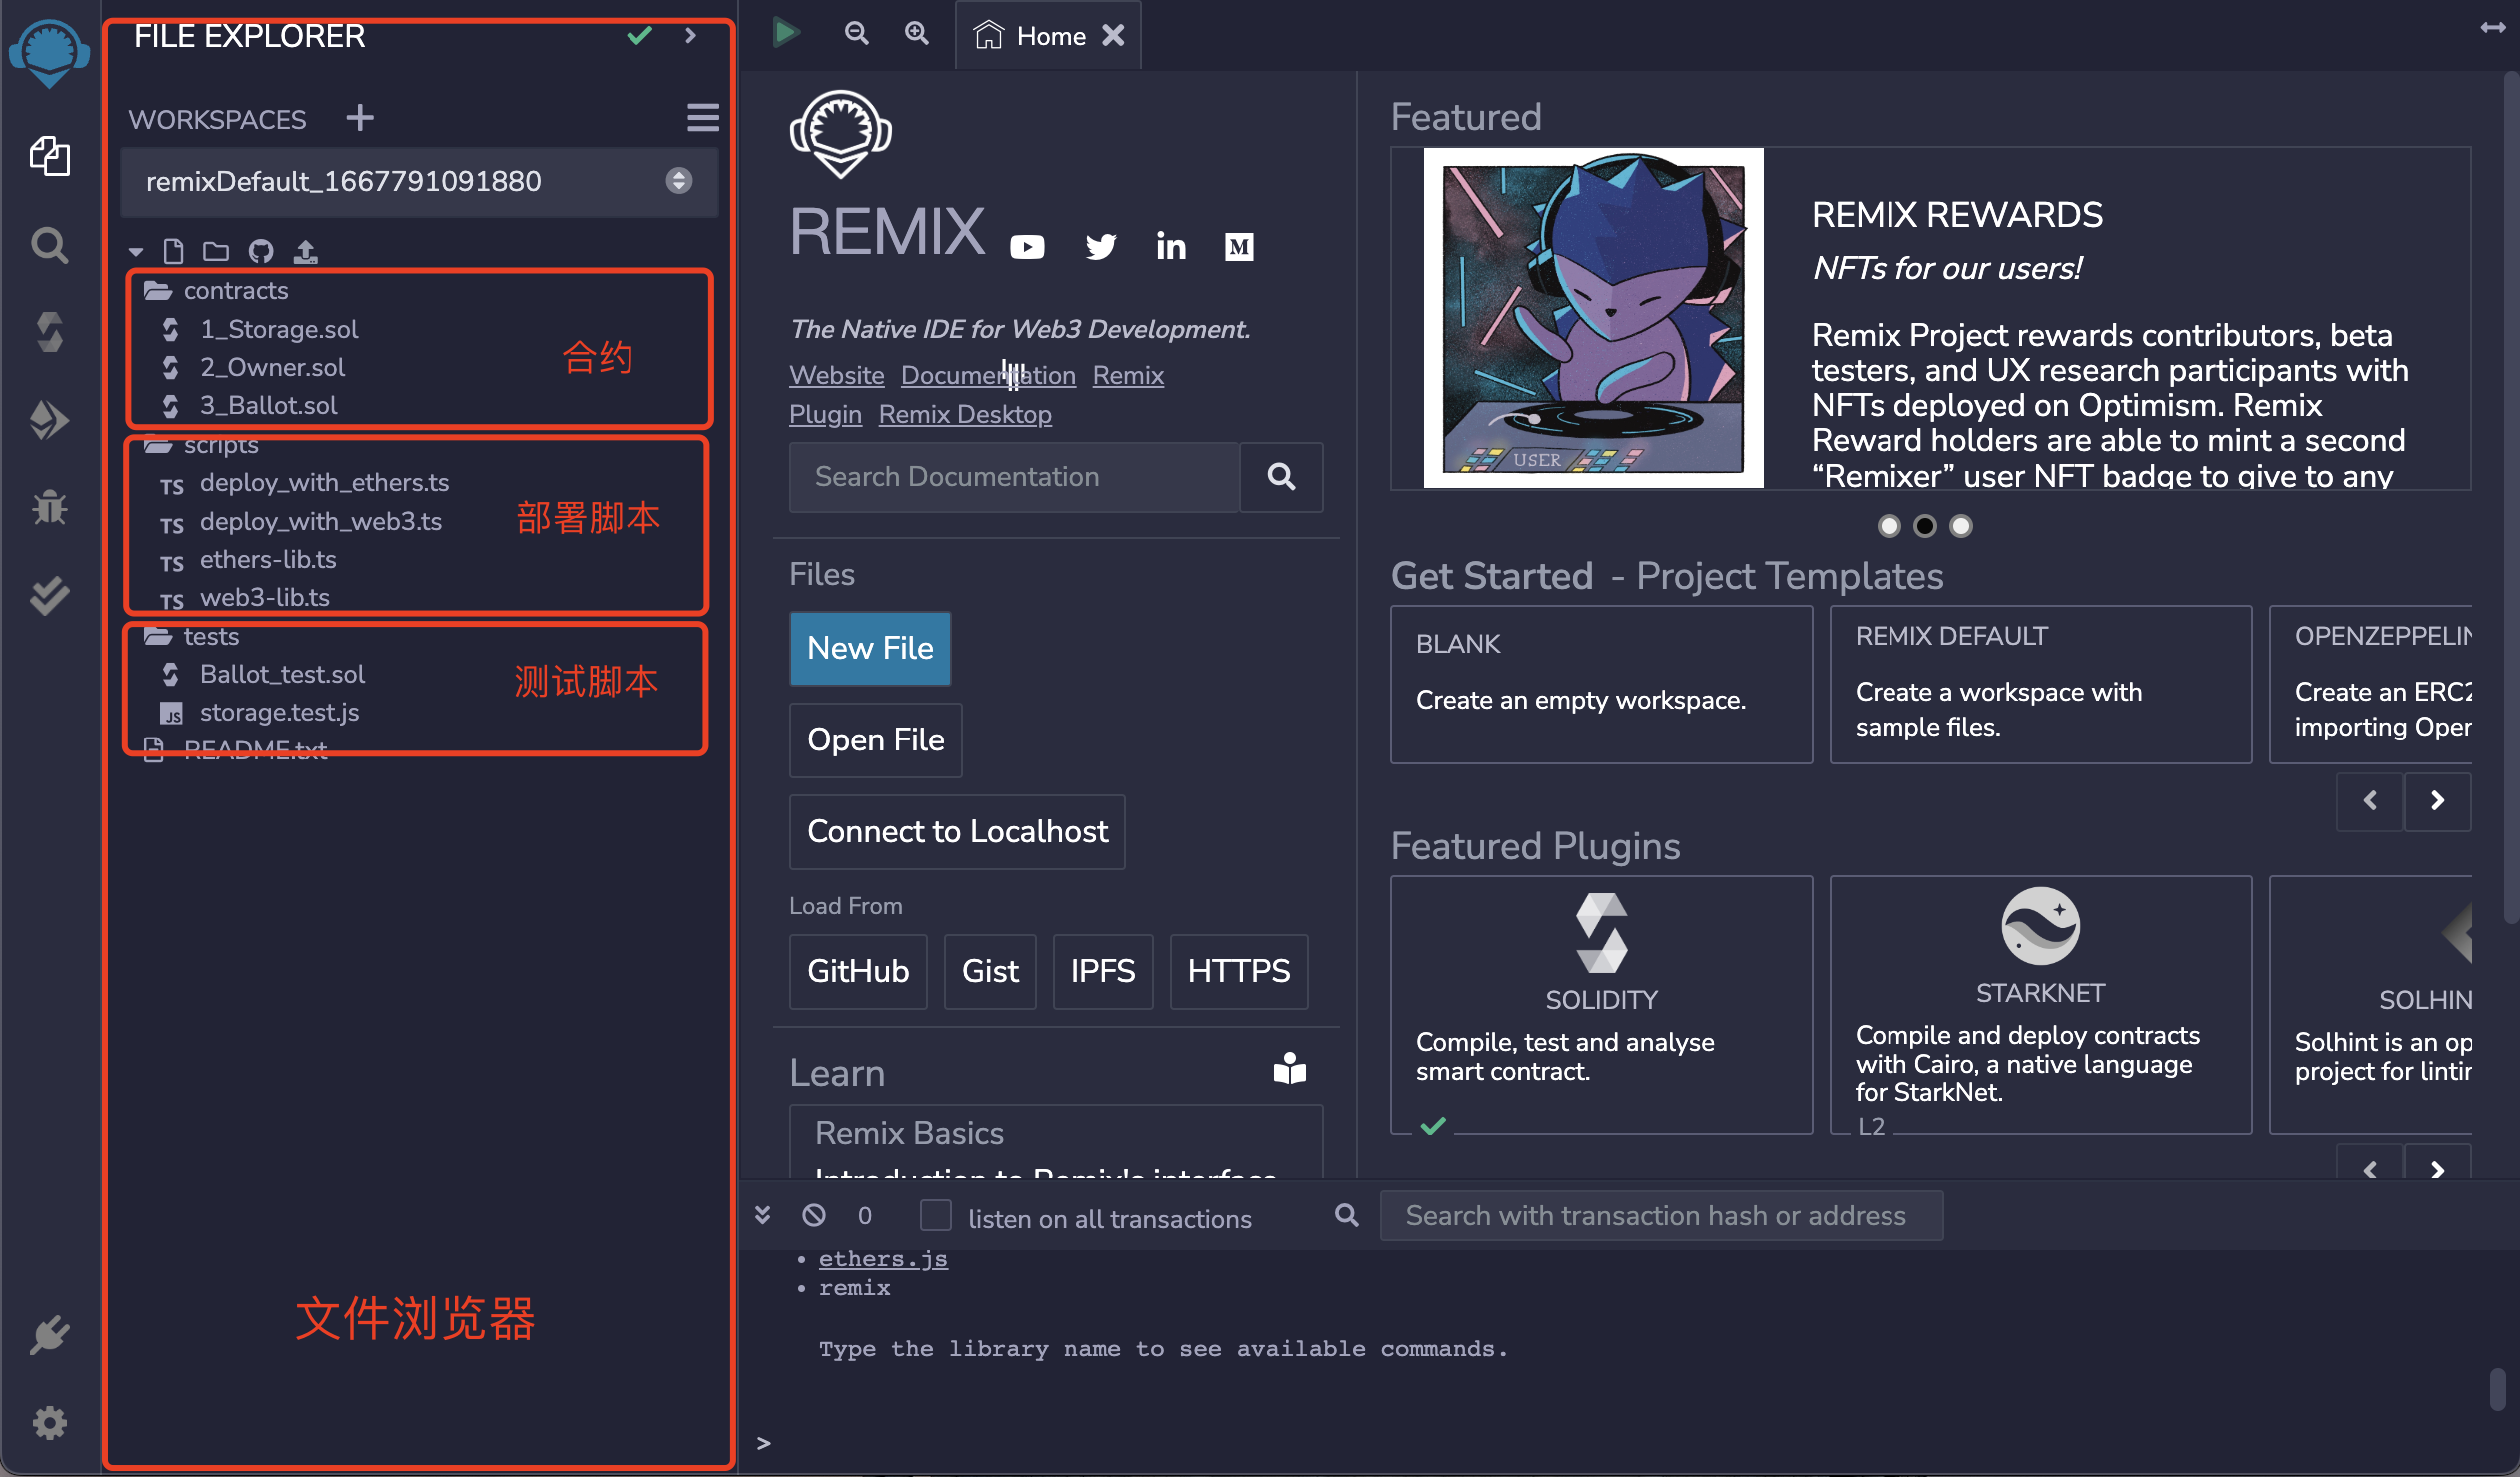Click Connect to Localhost
The image size is (2520, 1477).
coord(957,831)
